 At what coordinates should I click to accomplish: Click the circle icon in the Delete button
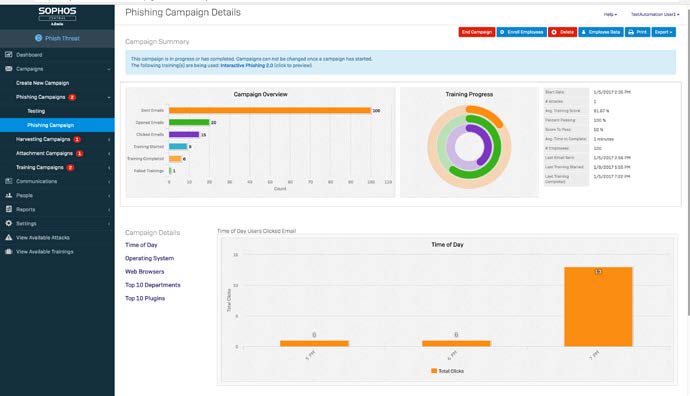pos(554,32)
